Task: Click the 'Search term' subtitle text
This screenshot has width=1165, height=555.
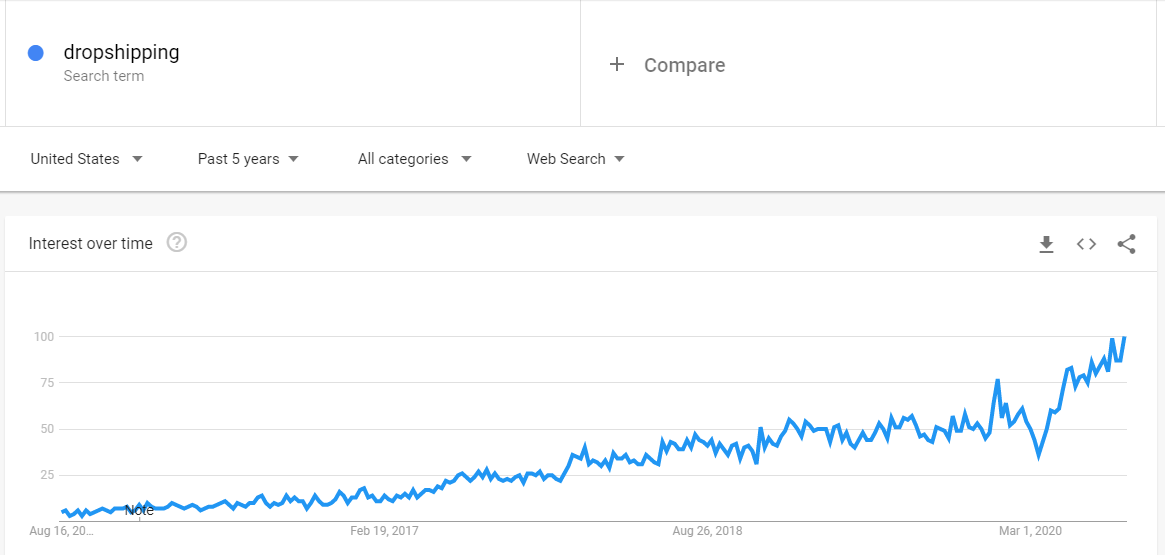Action: coord(104,76)
